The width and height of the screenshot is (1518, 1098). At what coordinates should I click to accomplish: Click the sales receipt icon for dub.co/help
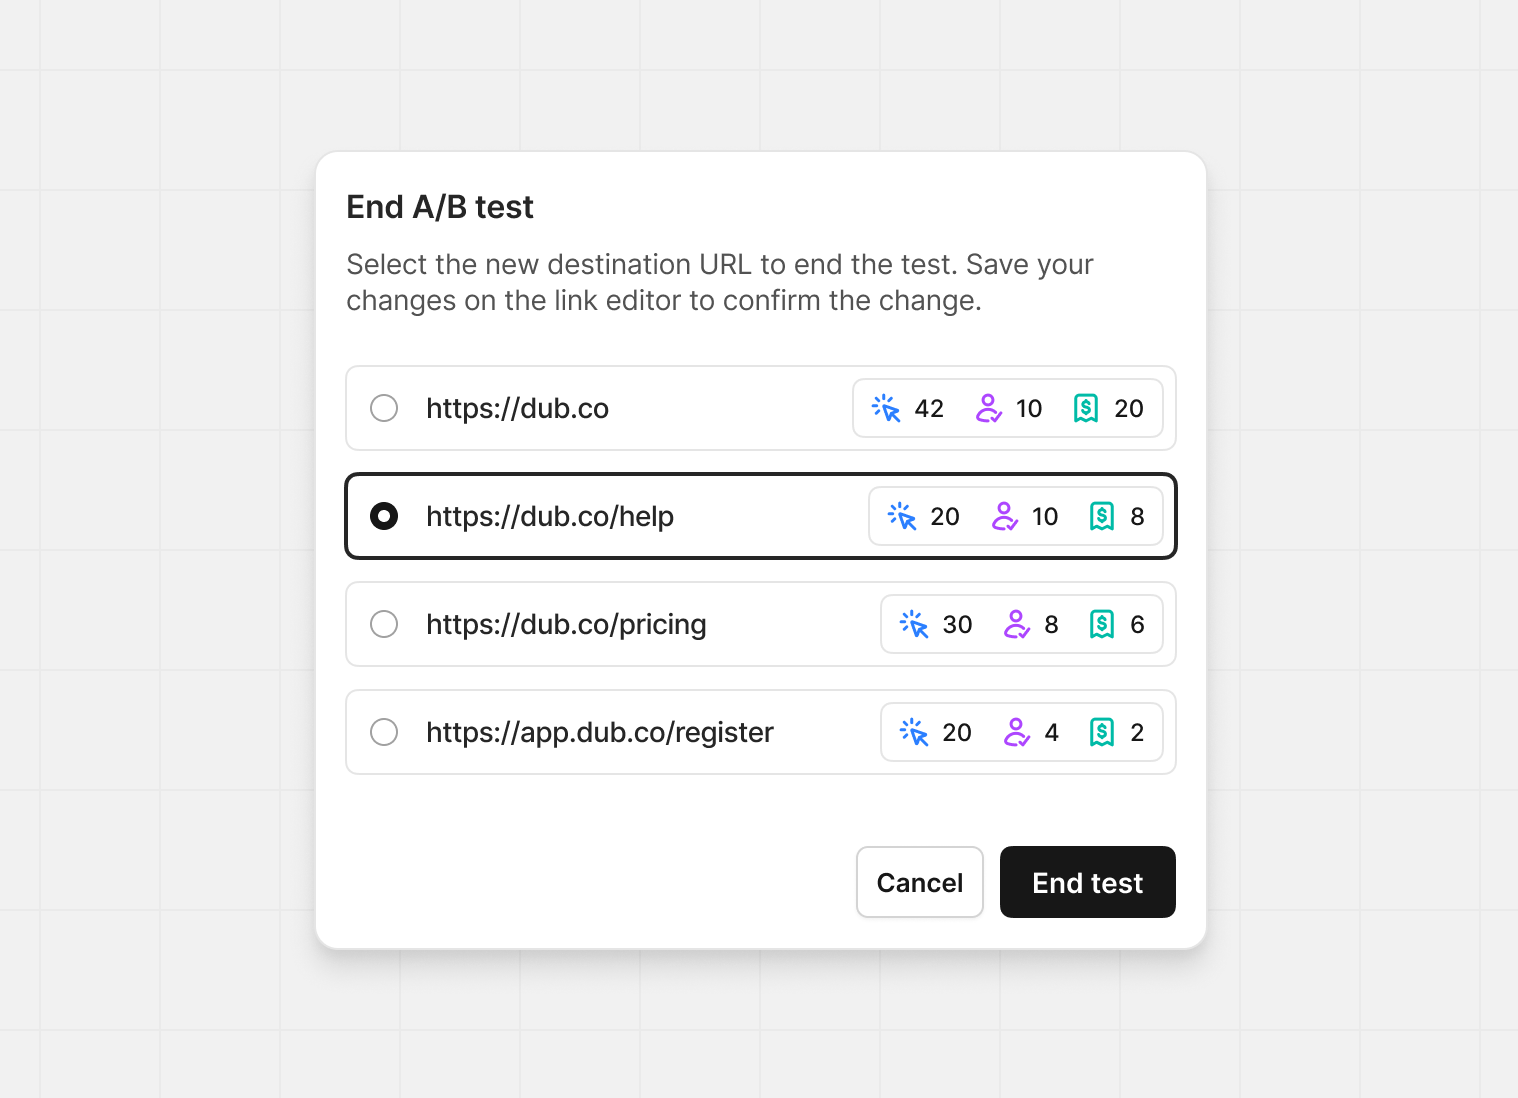click(1102, 516)
